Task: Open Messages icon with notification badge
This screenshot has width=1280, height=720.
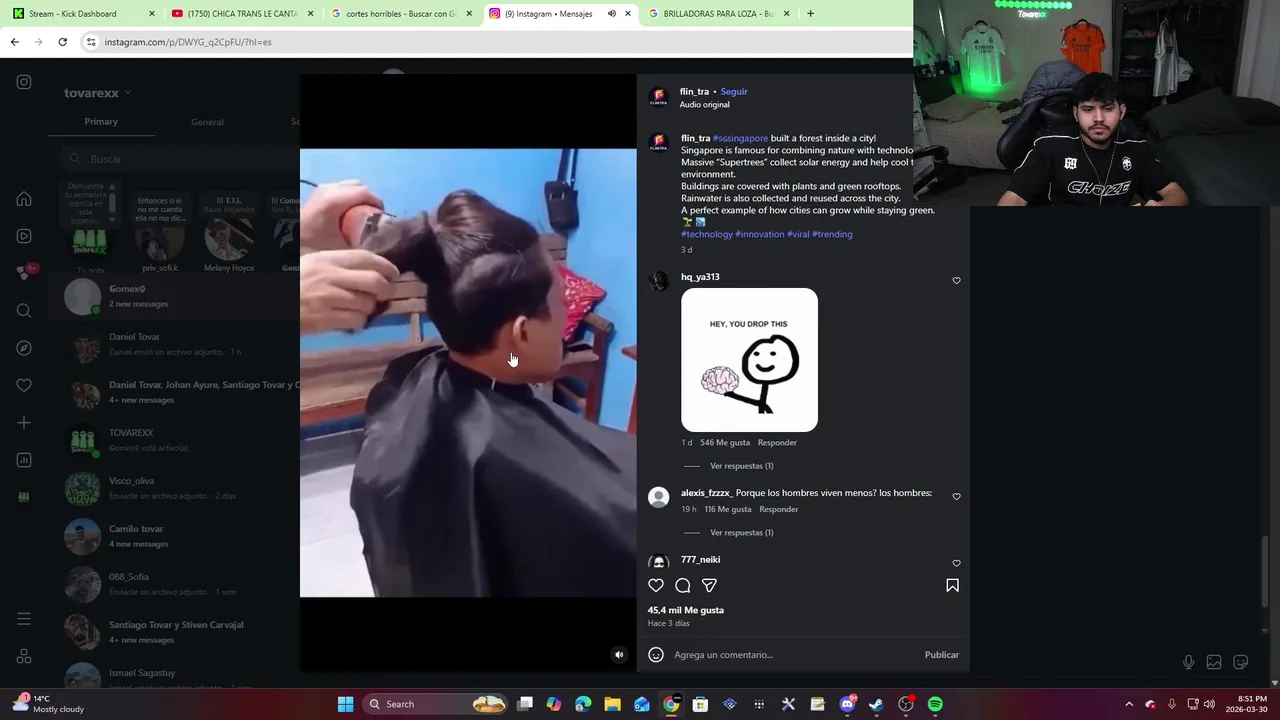Action: [x=24, y=273]
